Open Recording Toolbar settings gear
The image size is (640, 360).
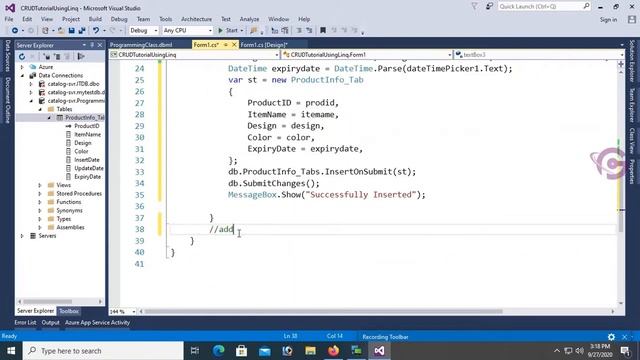611,337
